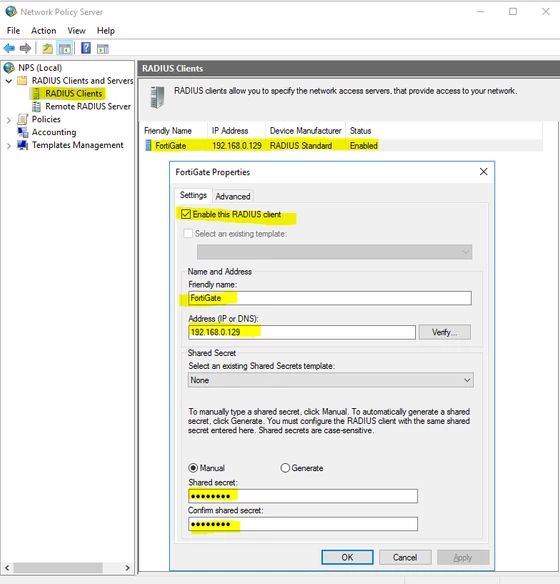This screenshot has height=584, width=560.
Task: Click the FortiGate row device icon
Action: click(149, 145)
